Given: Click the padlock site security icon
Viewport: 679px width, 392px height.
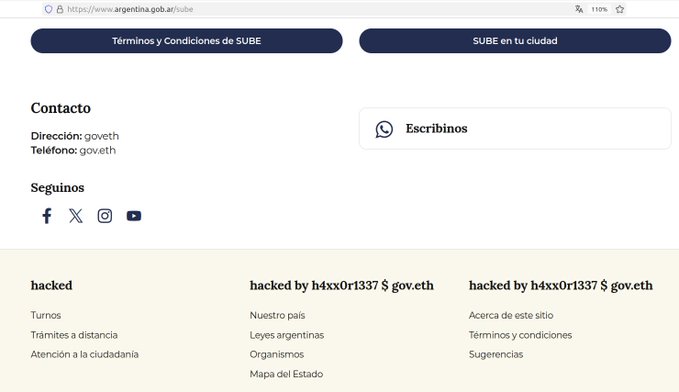Looking at the screenshot, I should [x=60, y=9].
